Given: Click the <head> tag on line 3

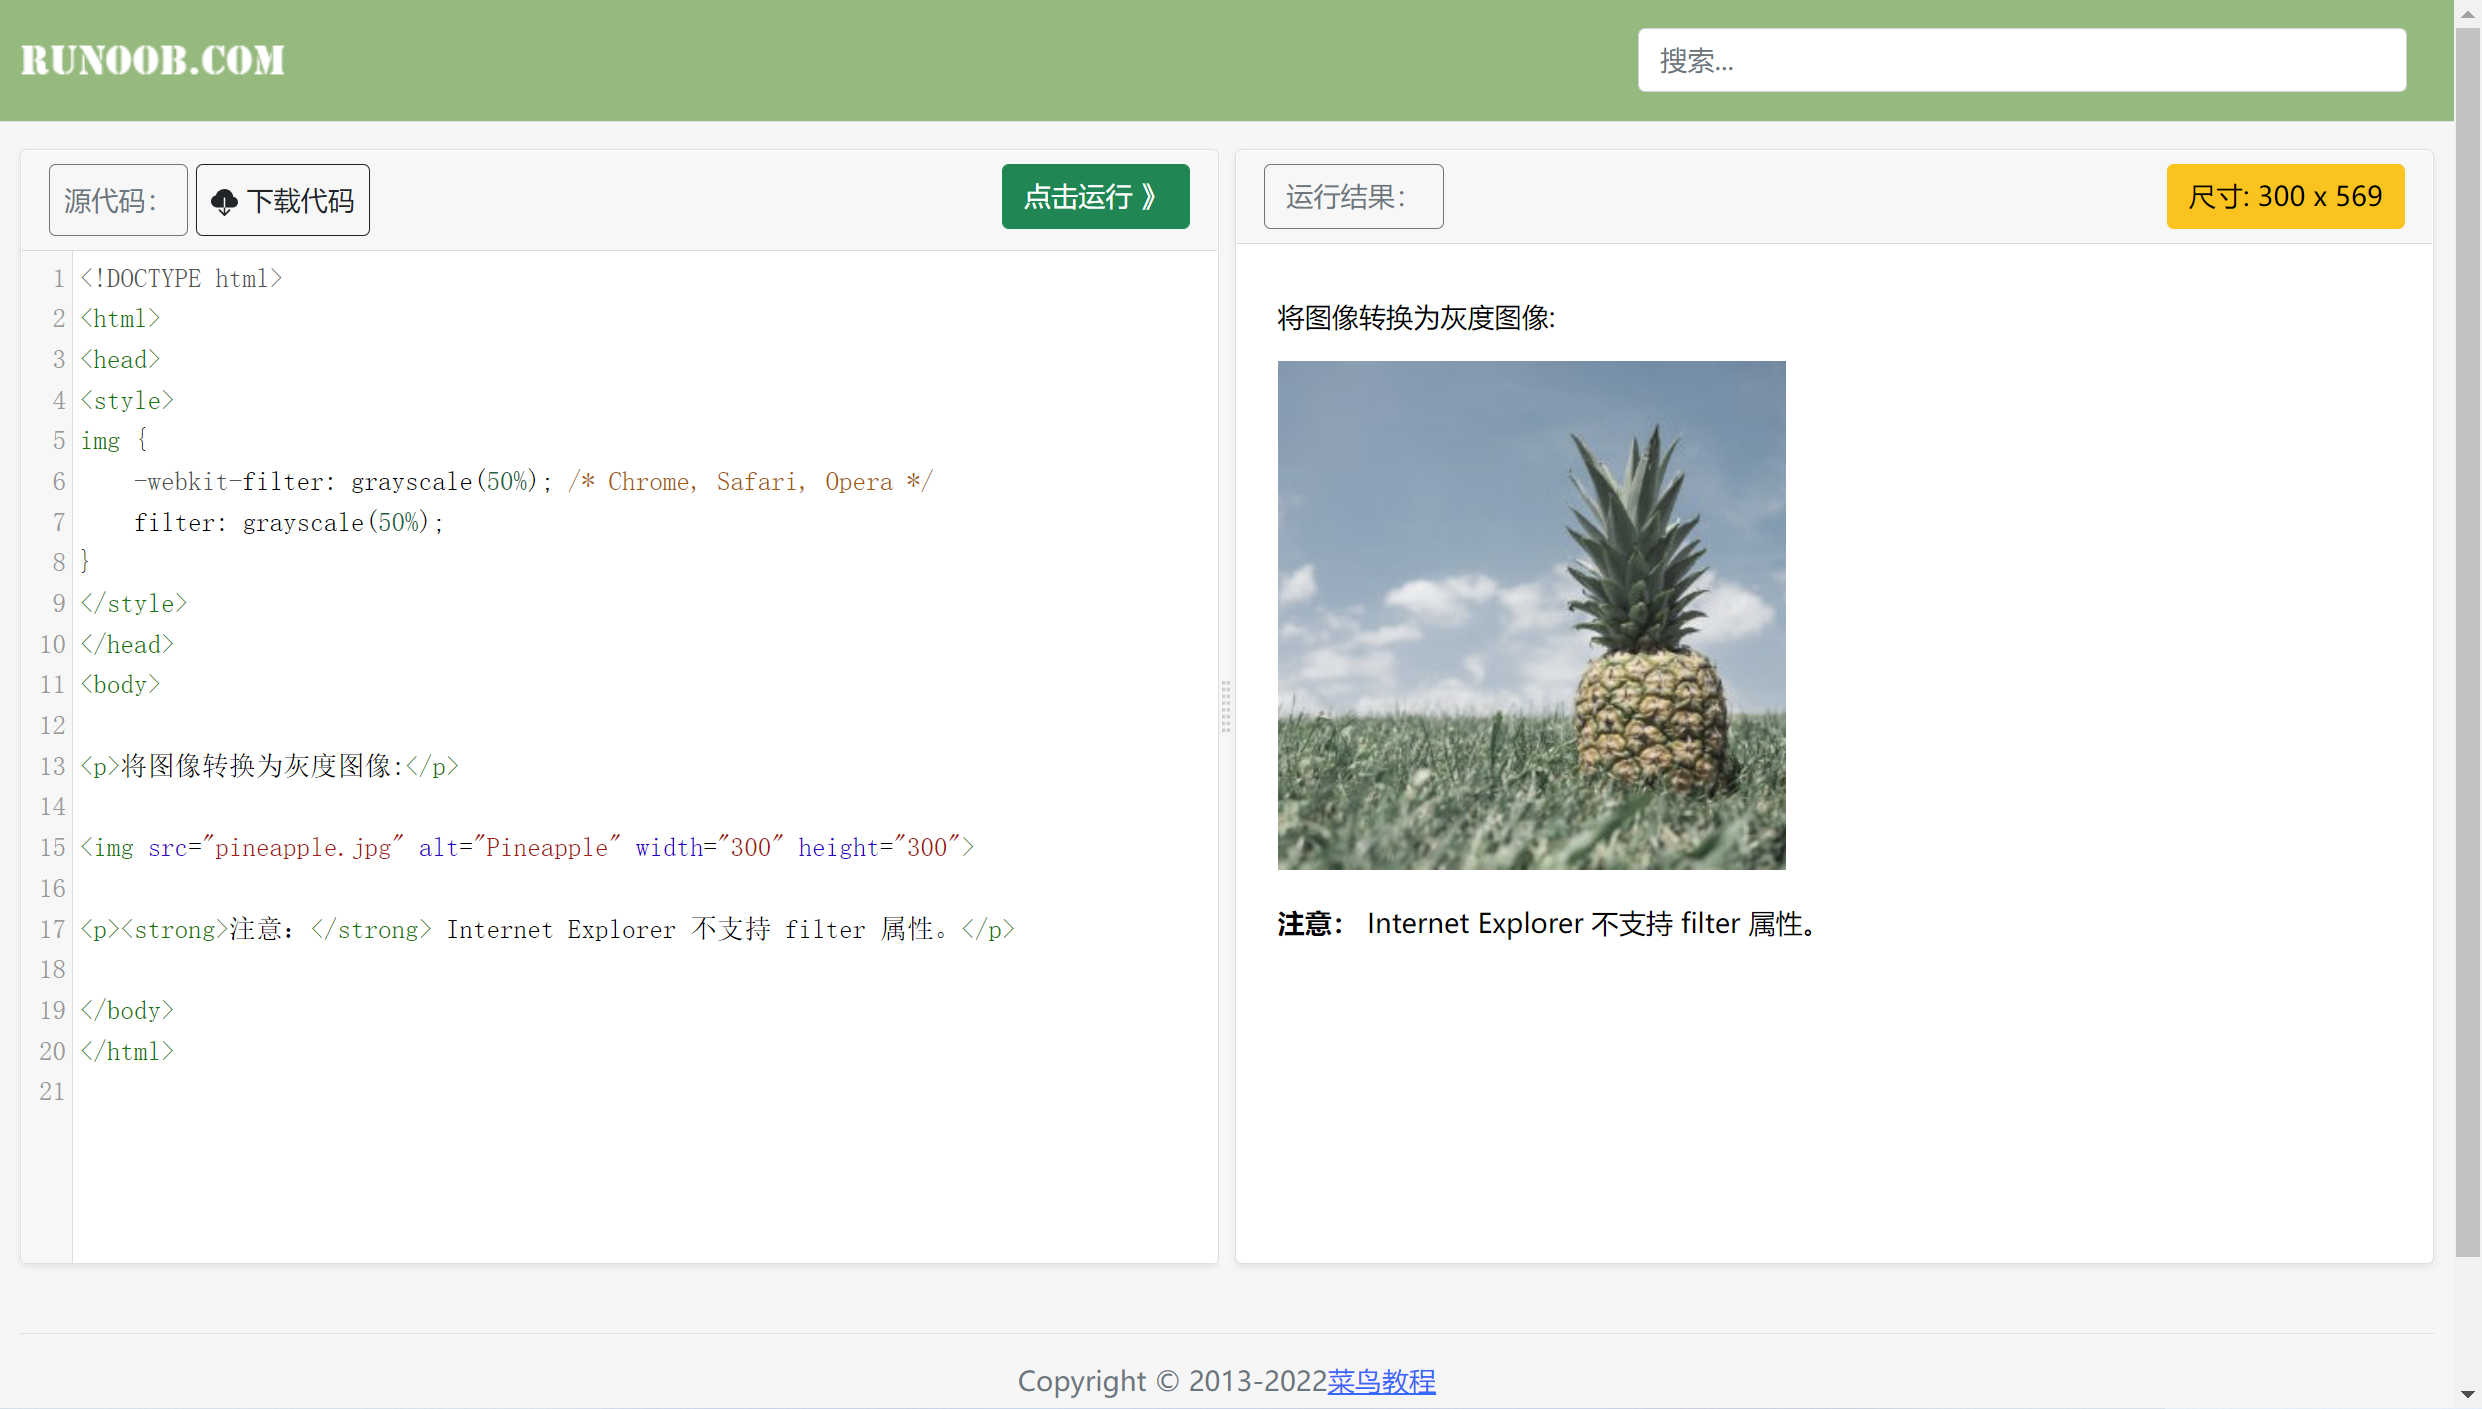Looking at the screenshot, I should 120,360.
